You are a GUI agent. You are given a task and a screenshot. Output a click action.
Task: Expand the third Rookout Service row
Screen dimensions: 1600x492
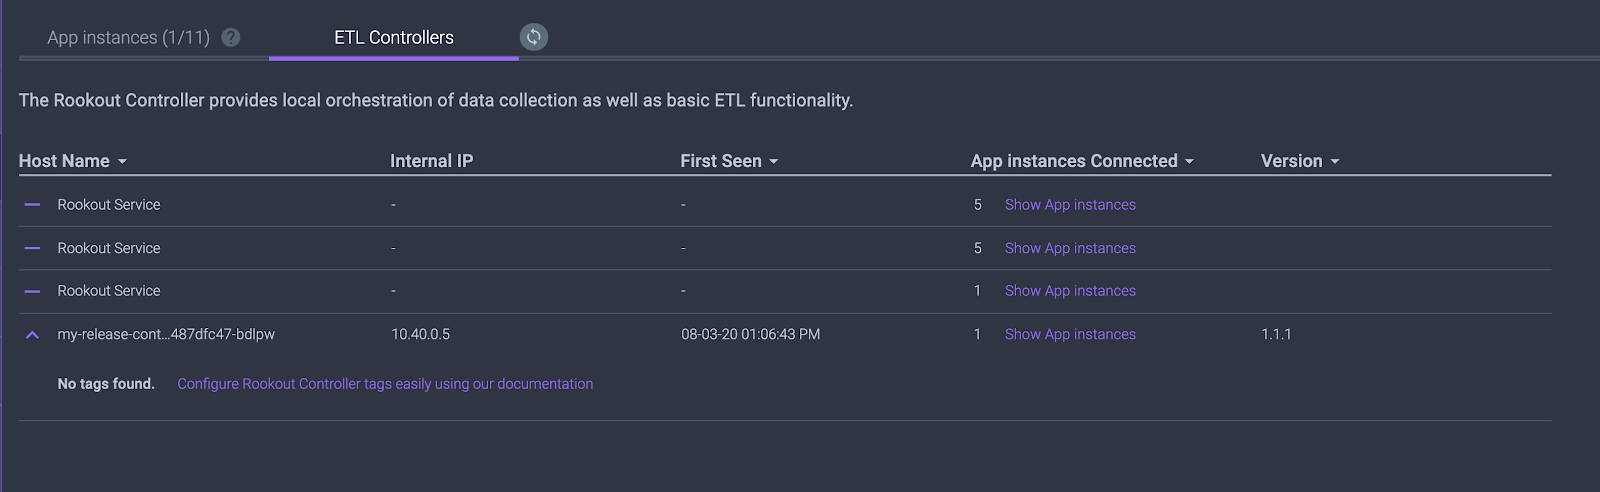32,291
